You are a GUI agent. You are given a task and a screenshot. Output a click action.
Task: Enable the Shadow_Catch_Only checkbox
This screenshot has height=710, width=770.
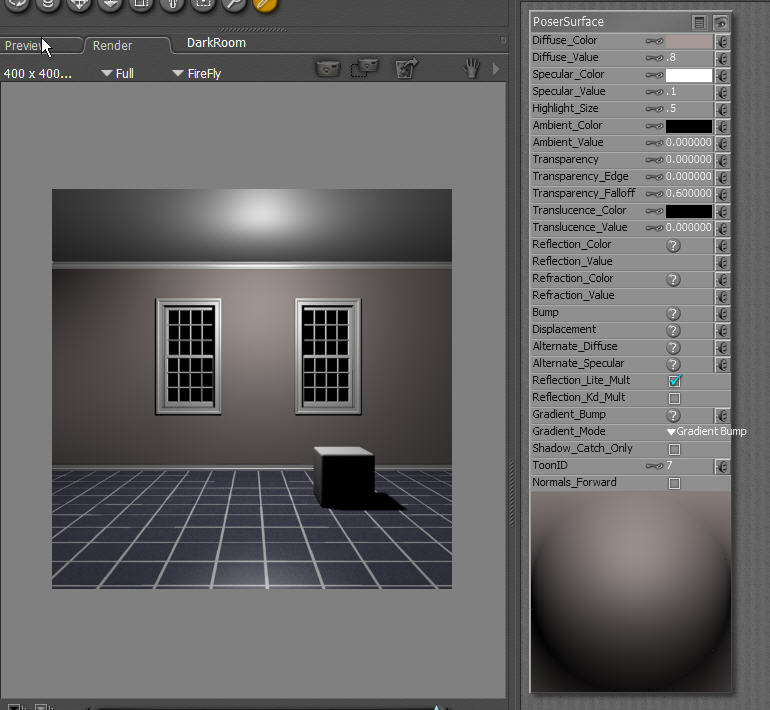674,449
